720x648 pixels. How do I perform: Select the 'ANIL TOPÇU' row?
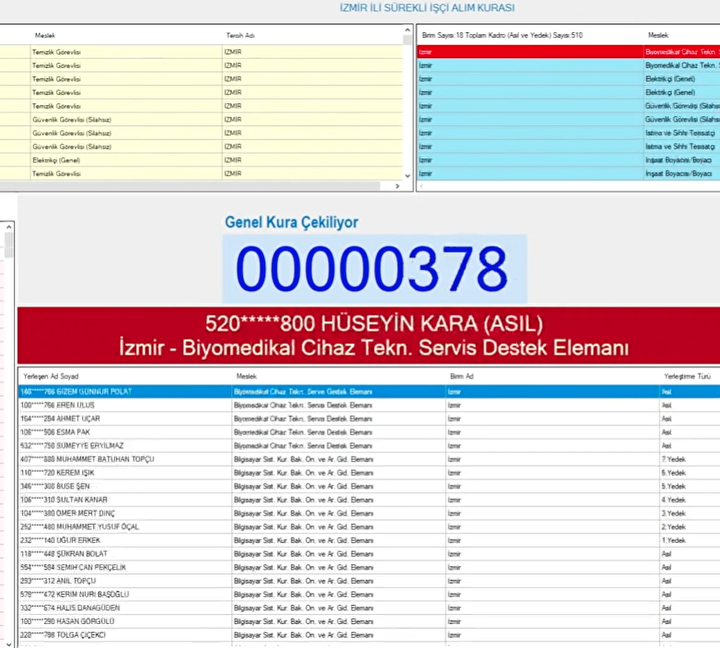tap(369, 581)
